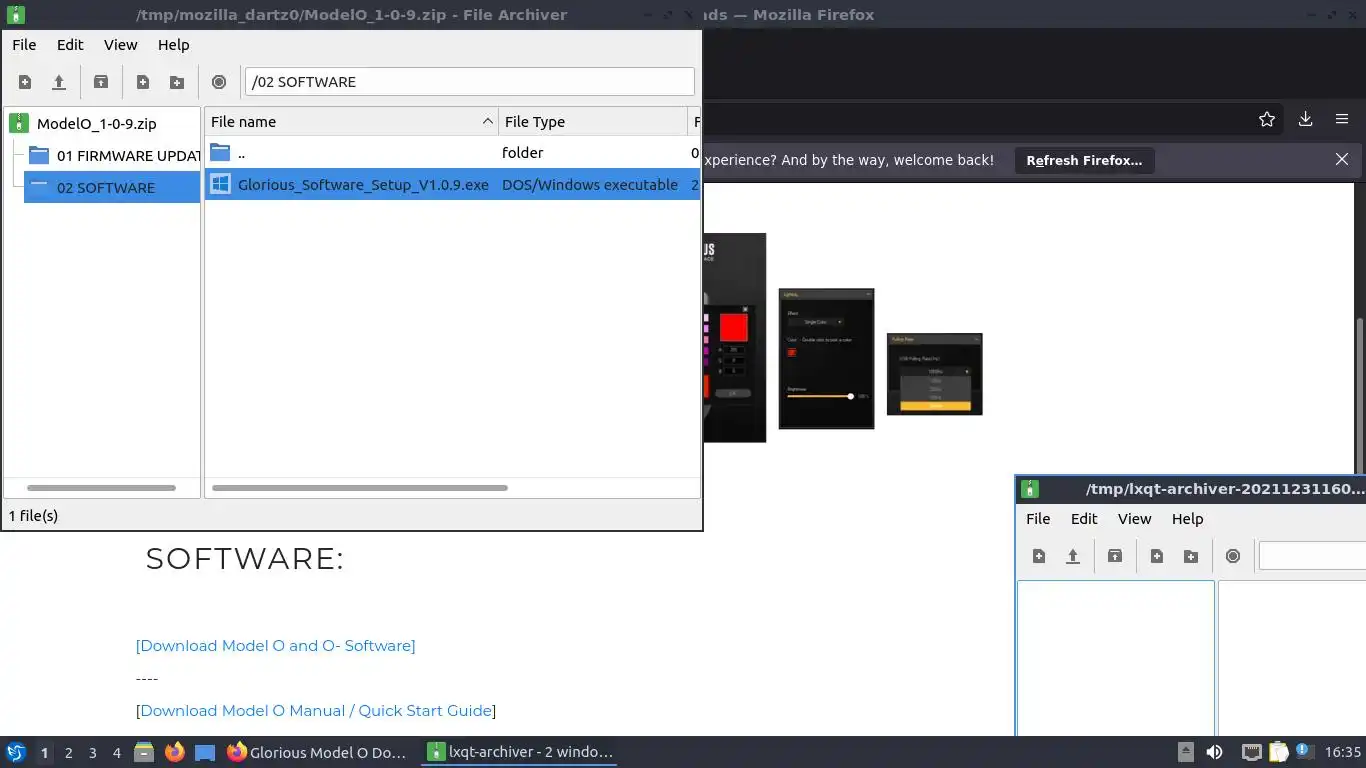Click Stop circle icon in ModelO zip window
Image resolution: width=1366 pixels, height=768 pixels.
(x=219, y=82)
